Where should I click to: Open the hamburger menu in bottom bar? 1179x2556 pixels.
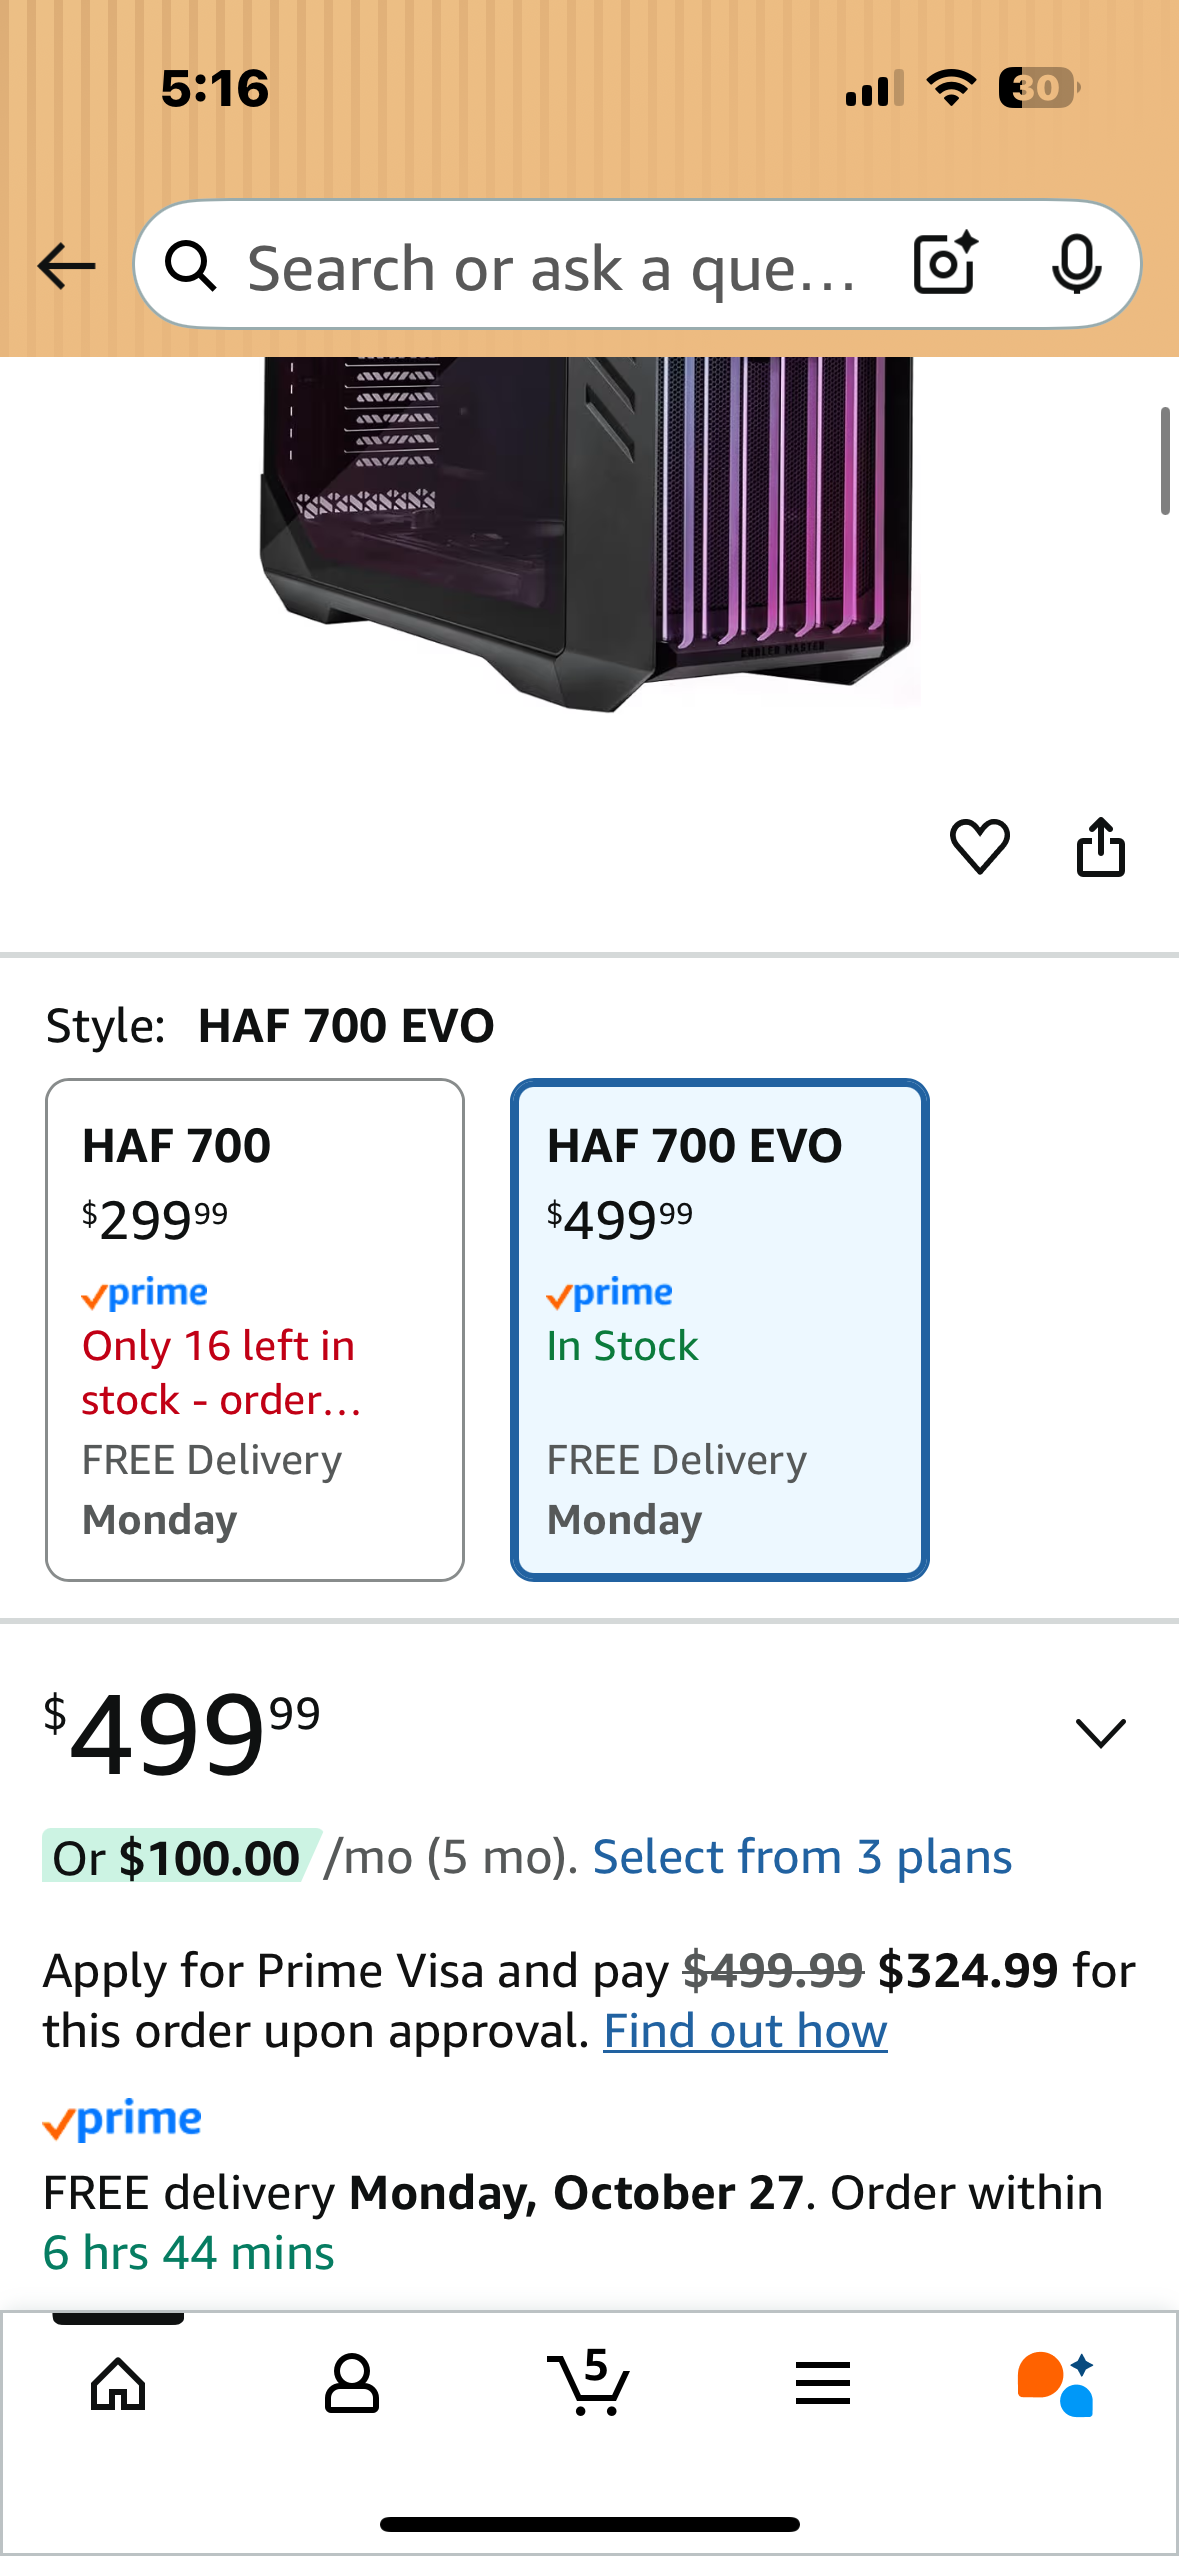(822, 2385)
